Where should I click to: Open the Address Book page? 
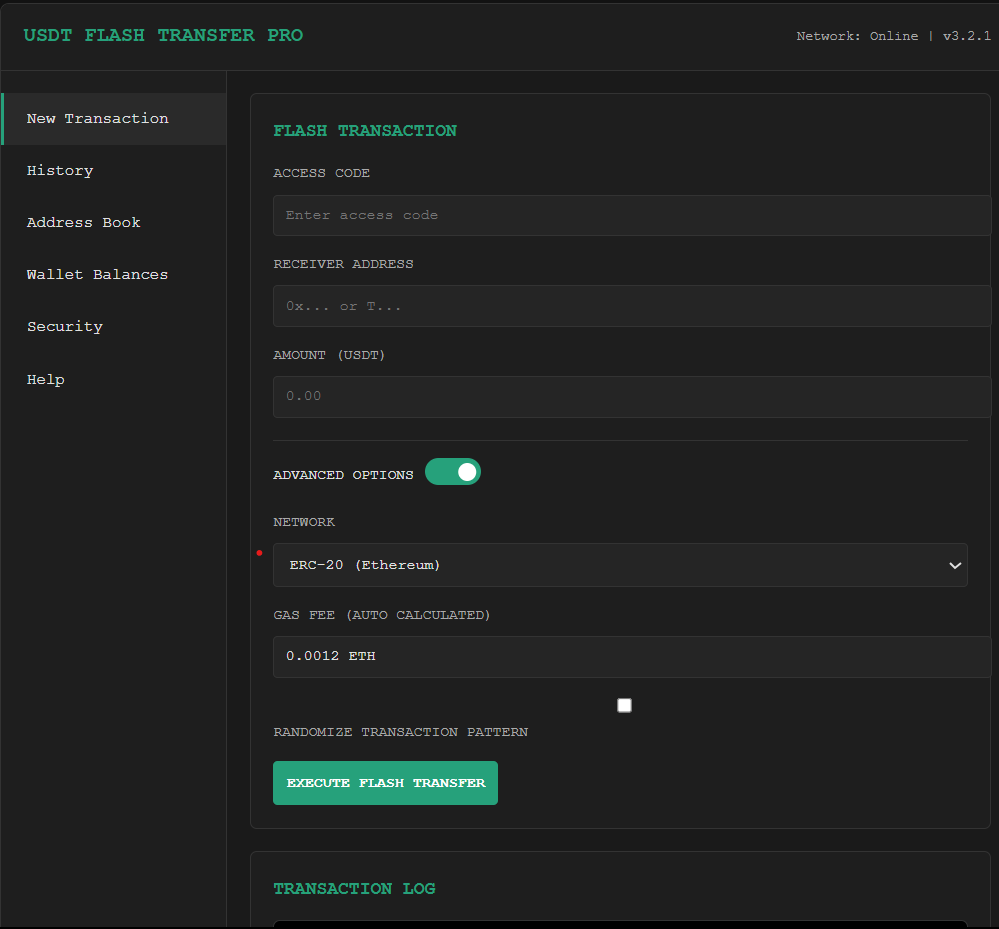(84, 223)
